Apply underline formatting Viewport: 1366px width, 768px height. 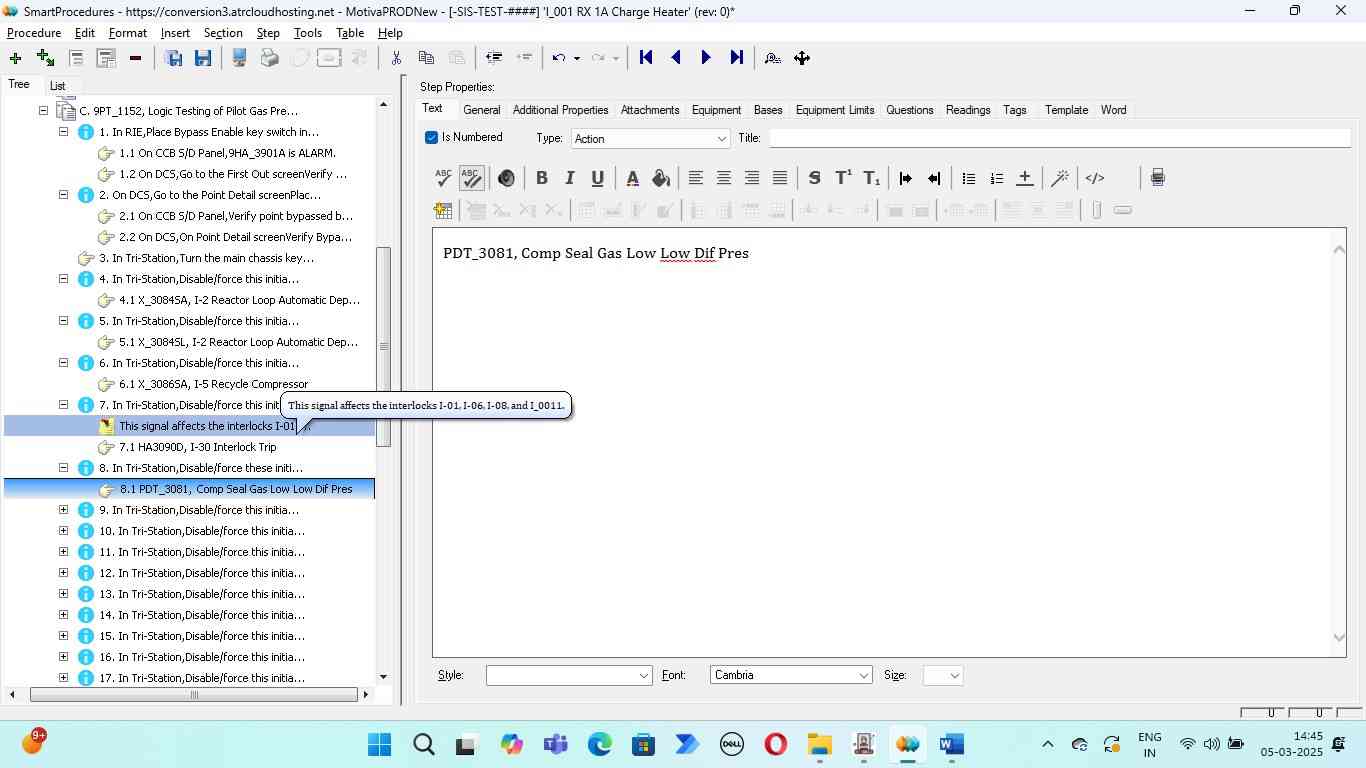[x=597, y=178]
